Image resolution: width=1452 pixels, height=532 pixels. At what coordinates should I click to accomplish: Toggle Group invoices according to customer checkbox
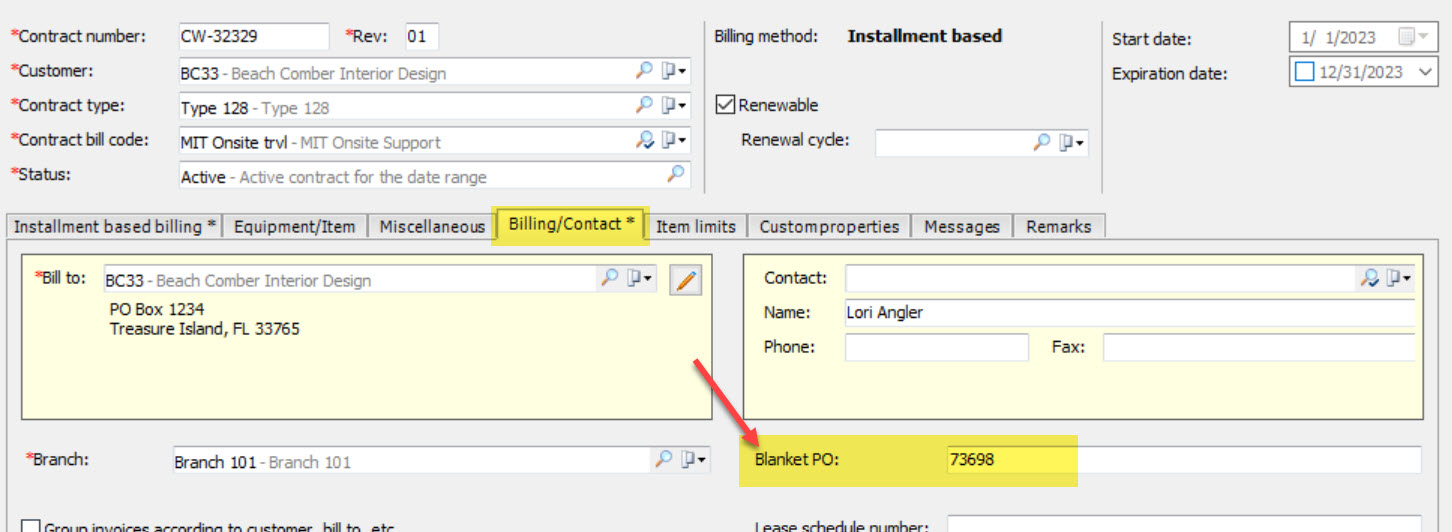31,527
